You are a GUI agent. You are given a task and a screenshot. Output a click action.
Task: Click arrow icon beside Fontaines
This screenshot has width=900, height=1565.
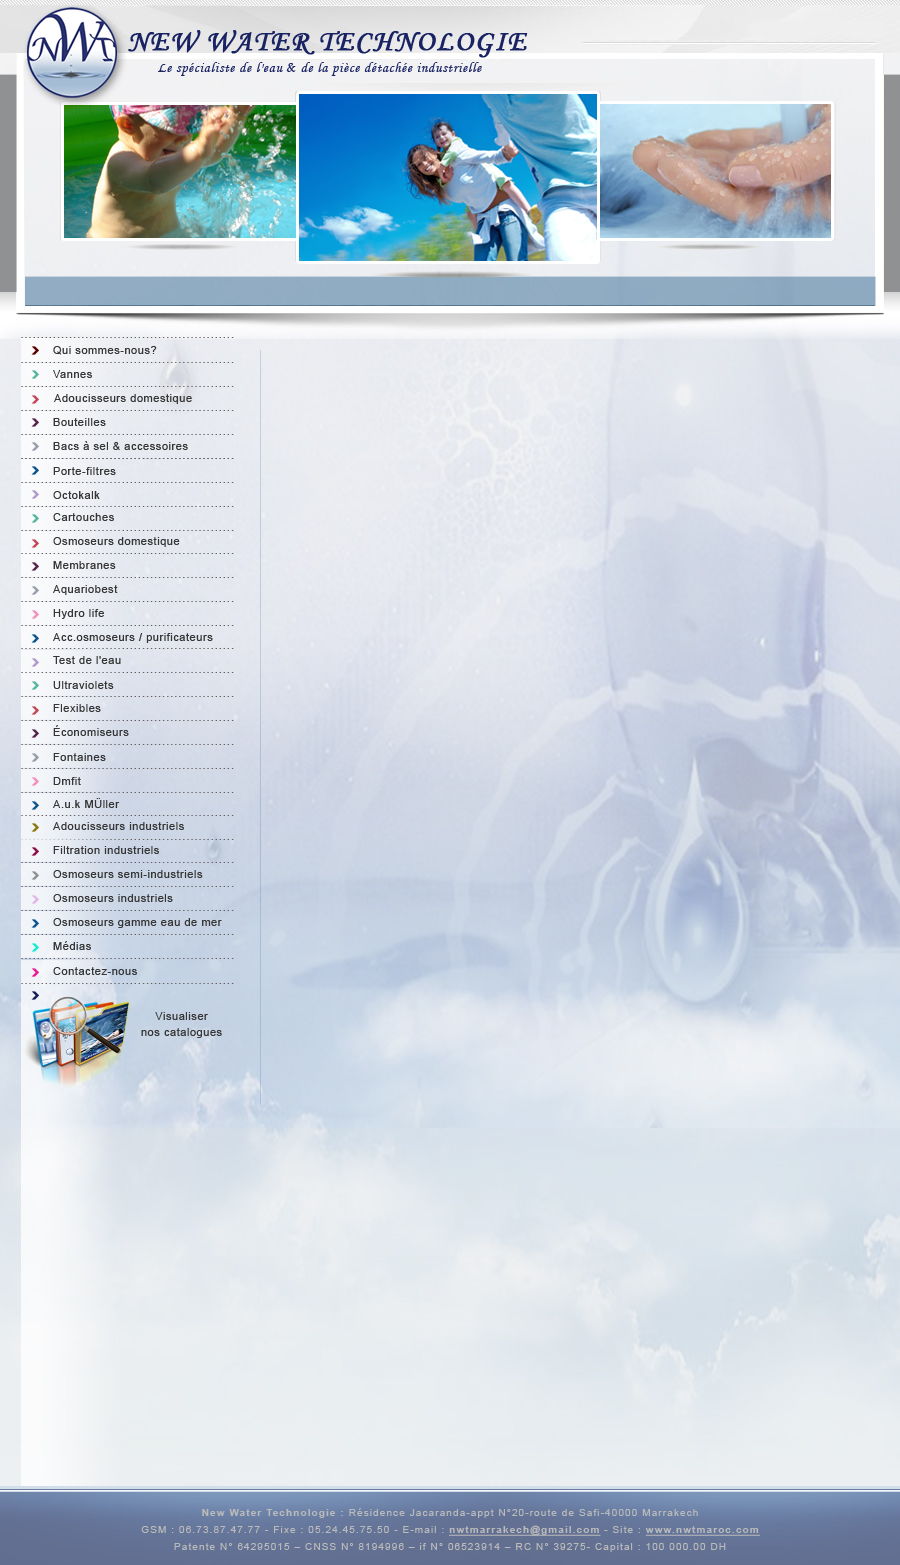point(35,758)
